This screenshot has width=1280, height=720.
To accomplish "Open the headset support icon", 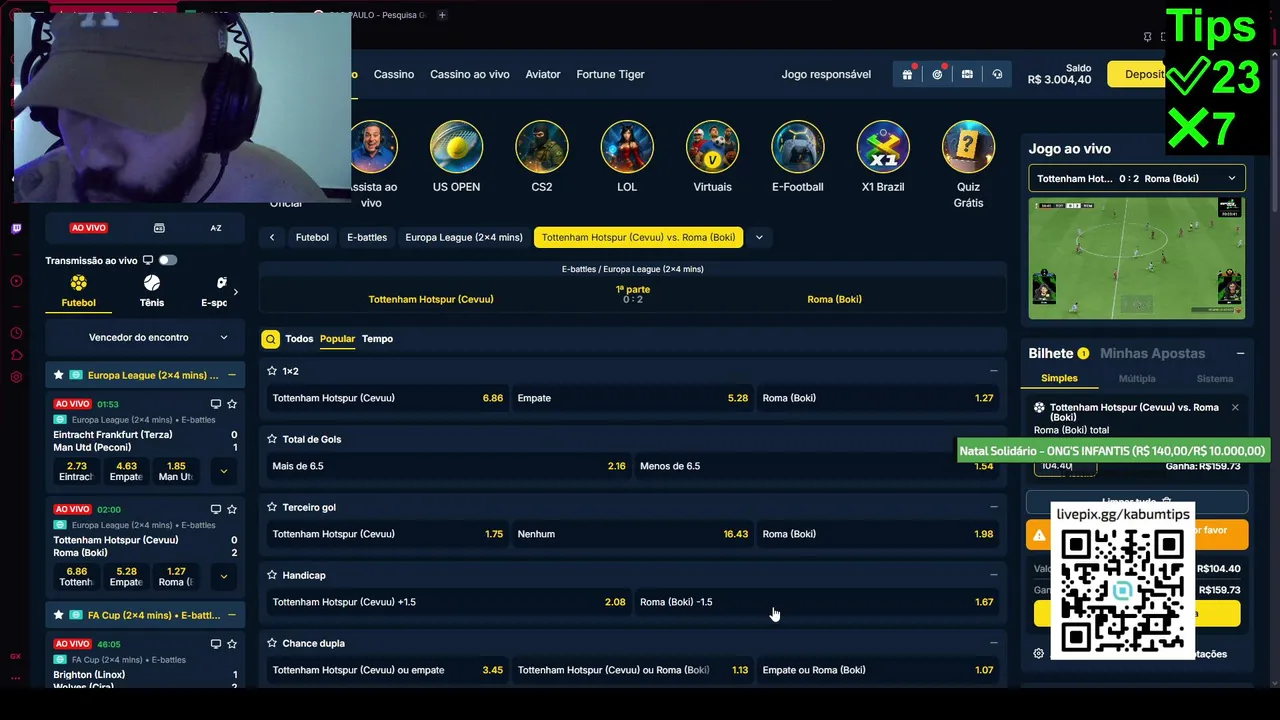I will point(997,74).
